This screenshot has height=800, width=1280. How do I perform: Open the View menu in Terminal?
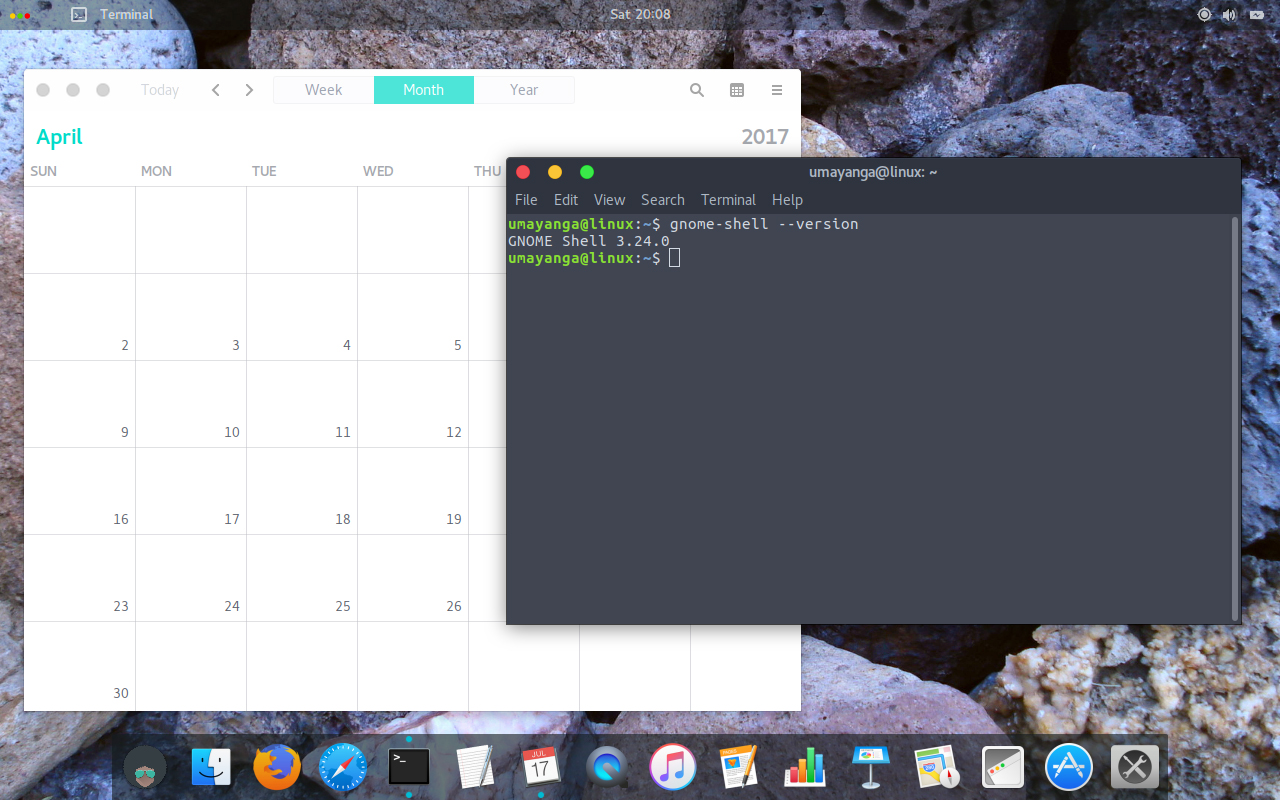point(609,200)
